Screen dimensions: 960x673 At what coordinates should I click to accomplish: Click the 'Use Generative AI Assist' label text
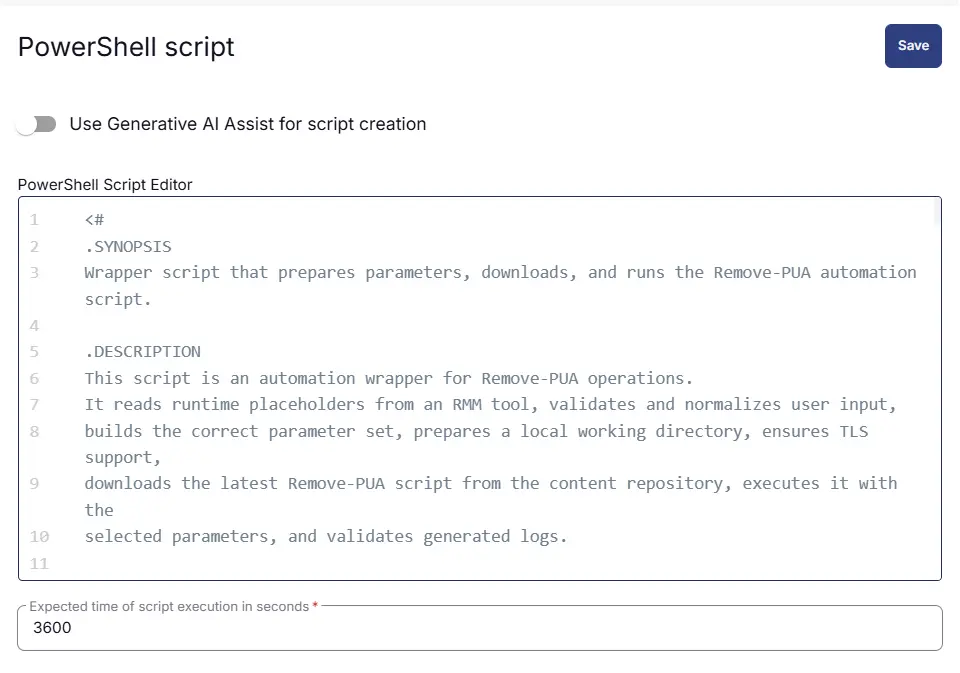click(x=247, y=124)
